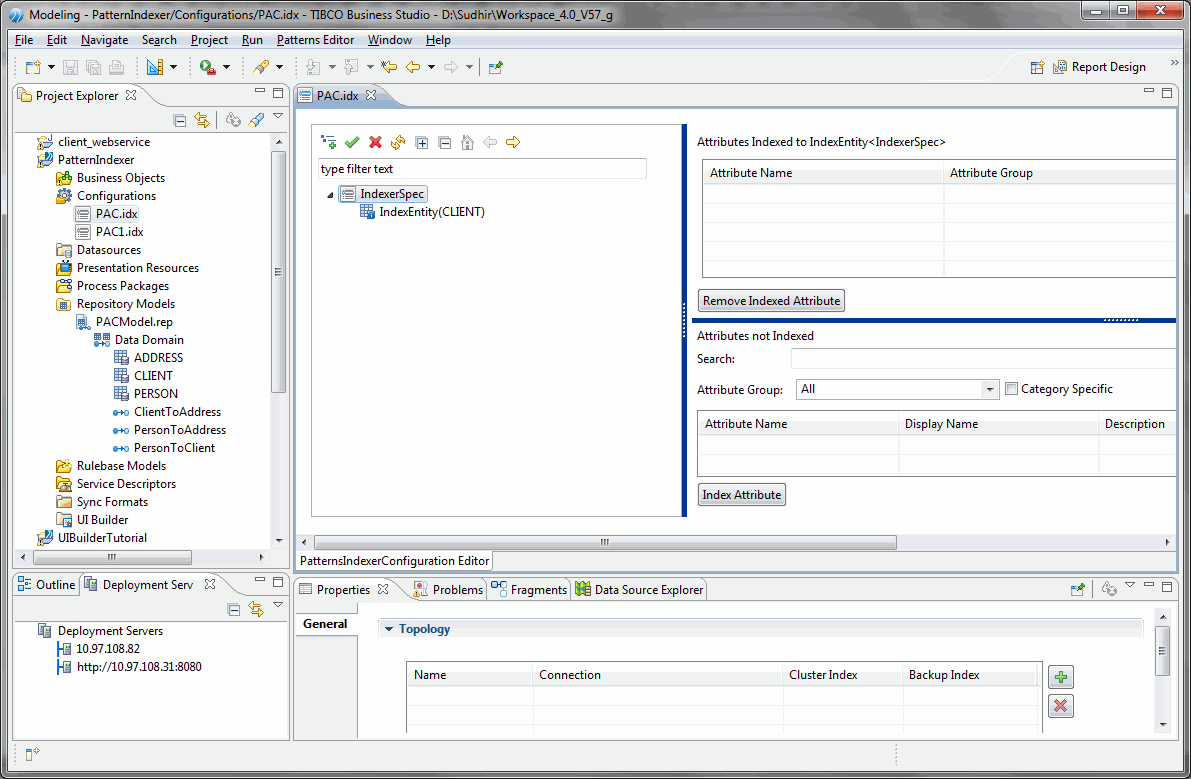1191x779 pixels.
Task: Open the Run dropdown arrow in toolbar
Action: 226,68
